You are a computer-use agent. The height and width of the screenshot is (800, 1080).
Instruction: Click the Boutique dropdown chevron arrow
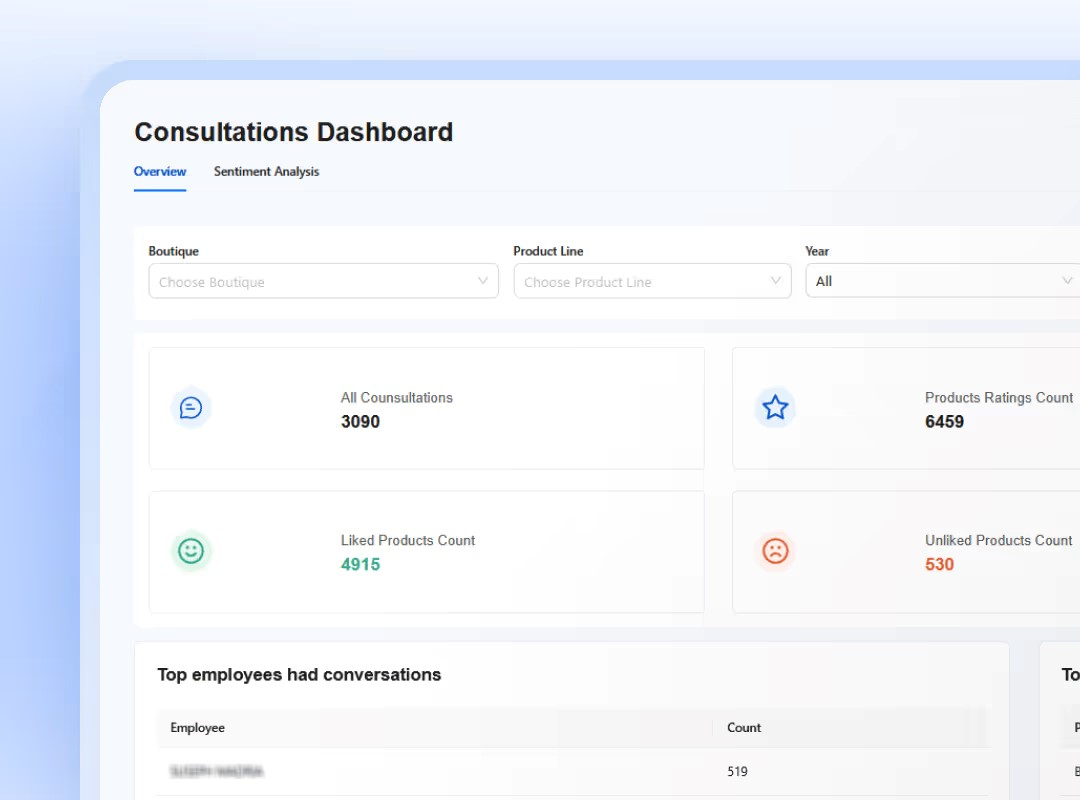click(x=483, y=281)
